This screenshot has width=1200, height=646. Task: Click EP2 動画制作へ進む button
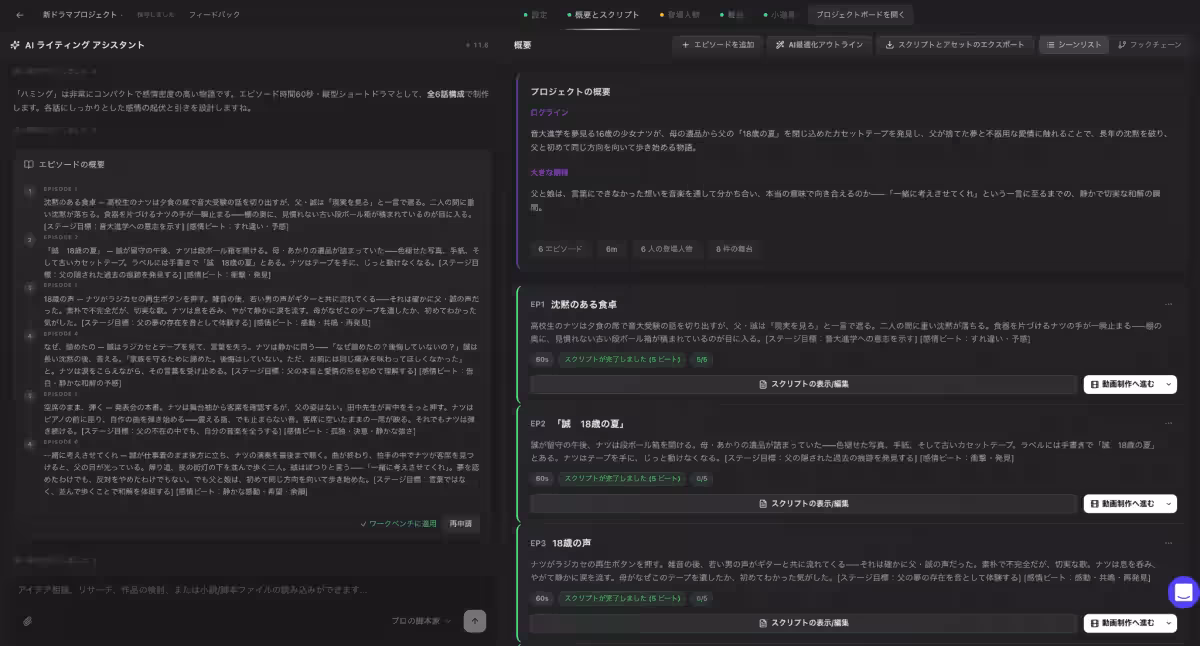coord(1122,504)
